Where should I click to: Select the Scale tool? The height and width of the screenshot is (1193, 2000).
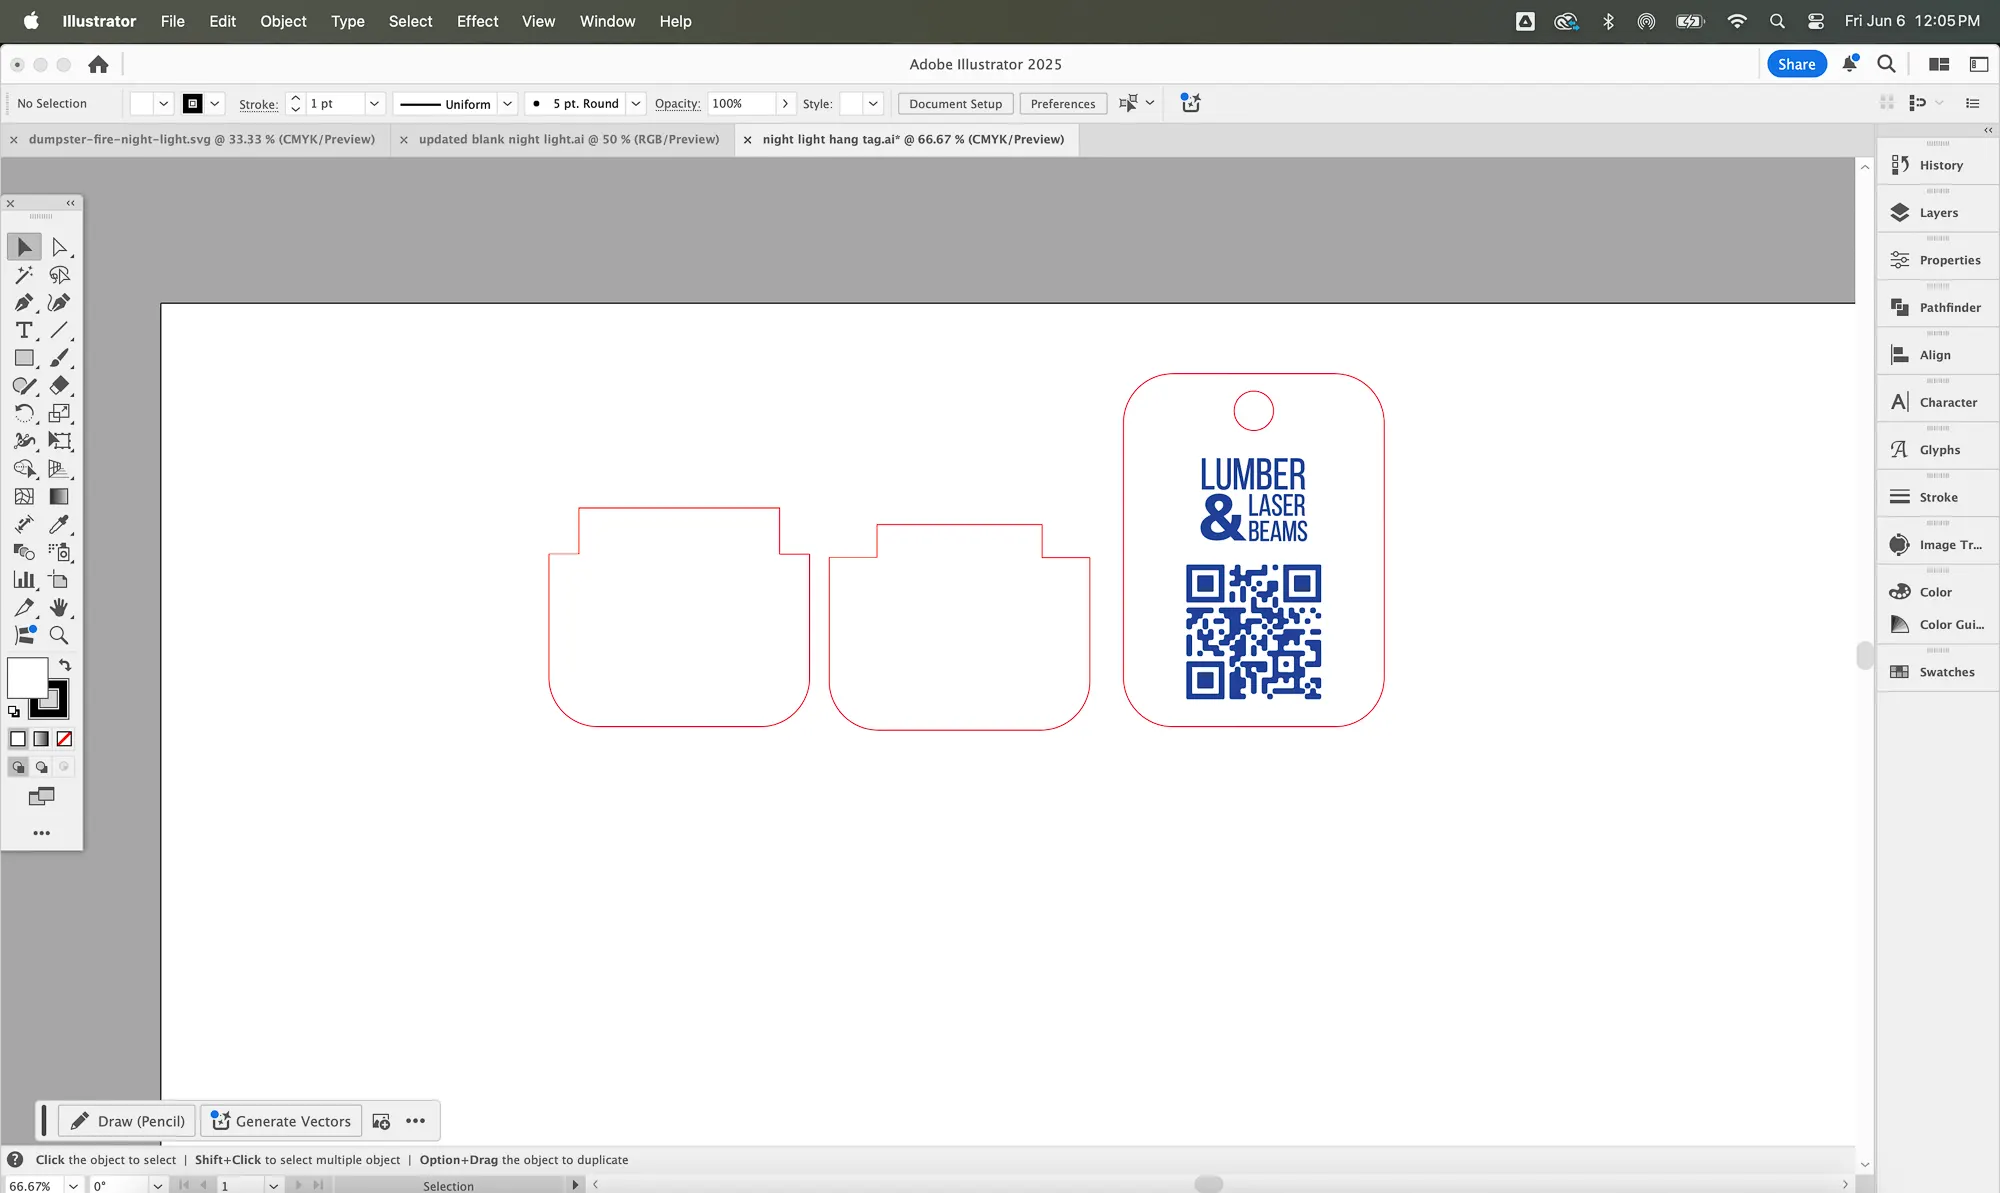[x=59, y=413]
